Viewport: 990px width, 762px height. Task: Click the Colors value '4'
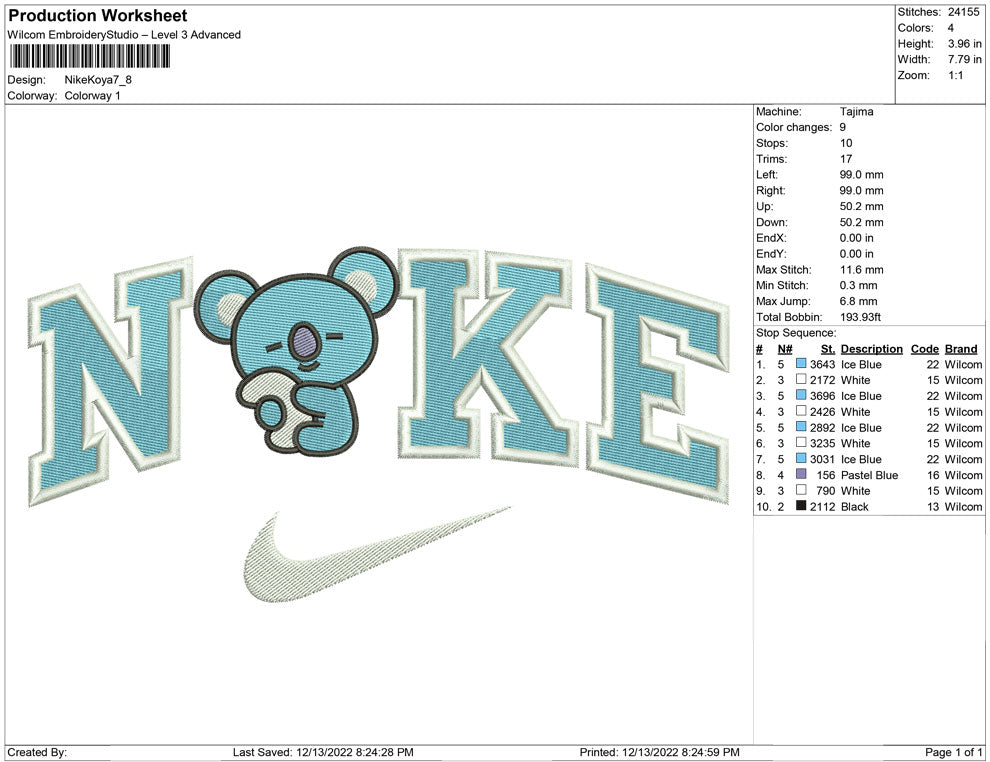coord(951,28)
